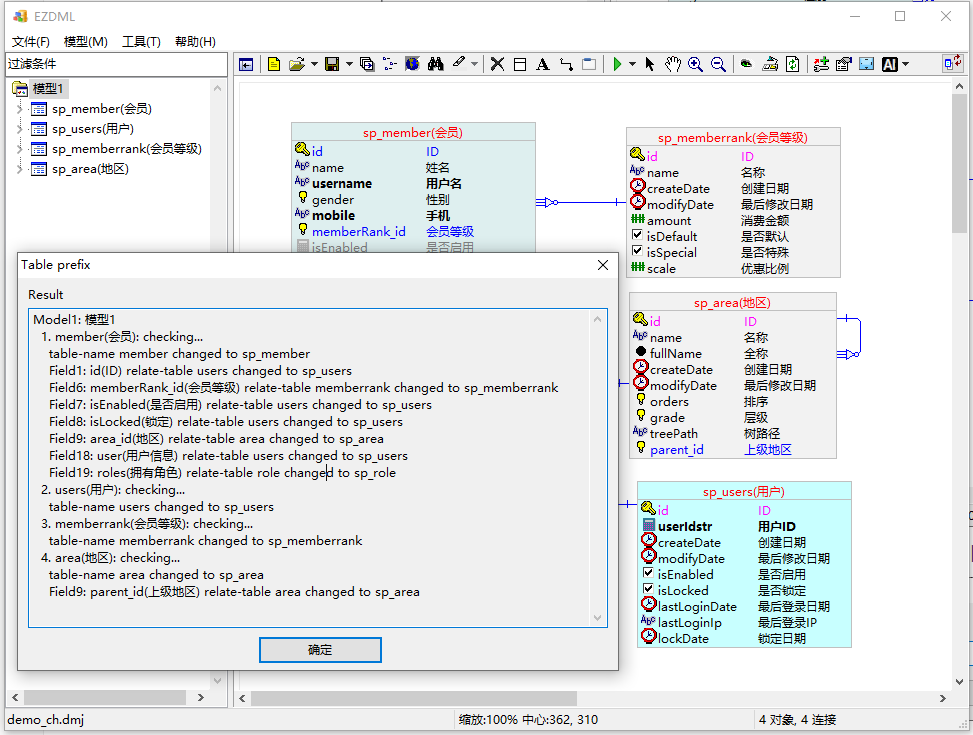Viewport: 973px width, 735px height.
Task: Expand the sp_area(地区) tree node
Action: click(x=20, y=169)
